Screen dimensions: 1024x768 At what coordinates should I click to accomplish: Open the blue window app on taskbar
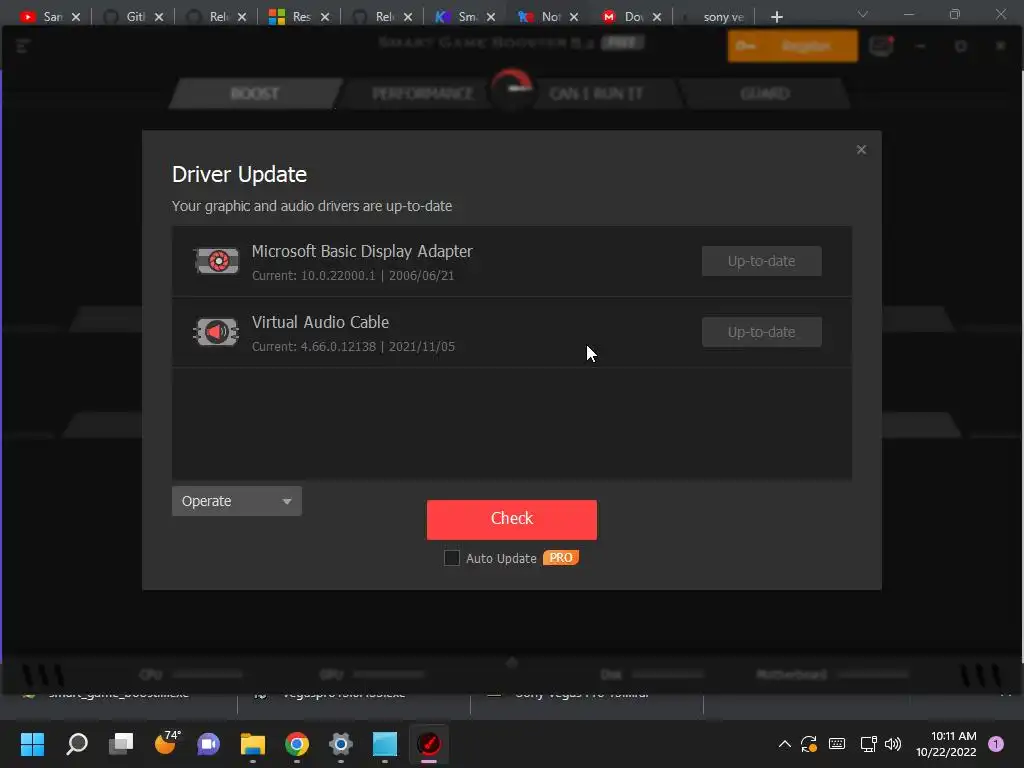tap(385, 744)
